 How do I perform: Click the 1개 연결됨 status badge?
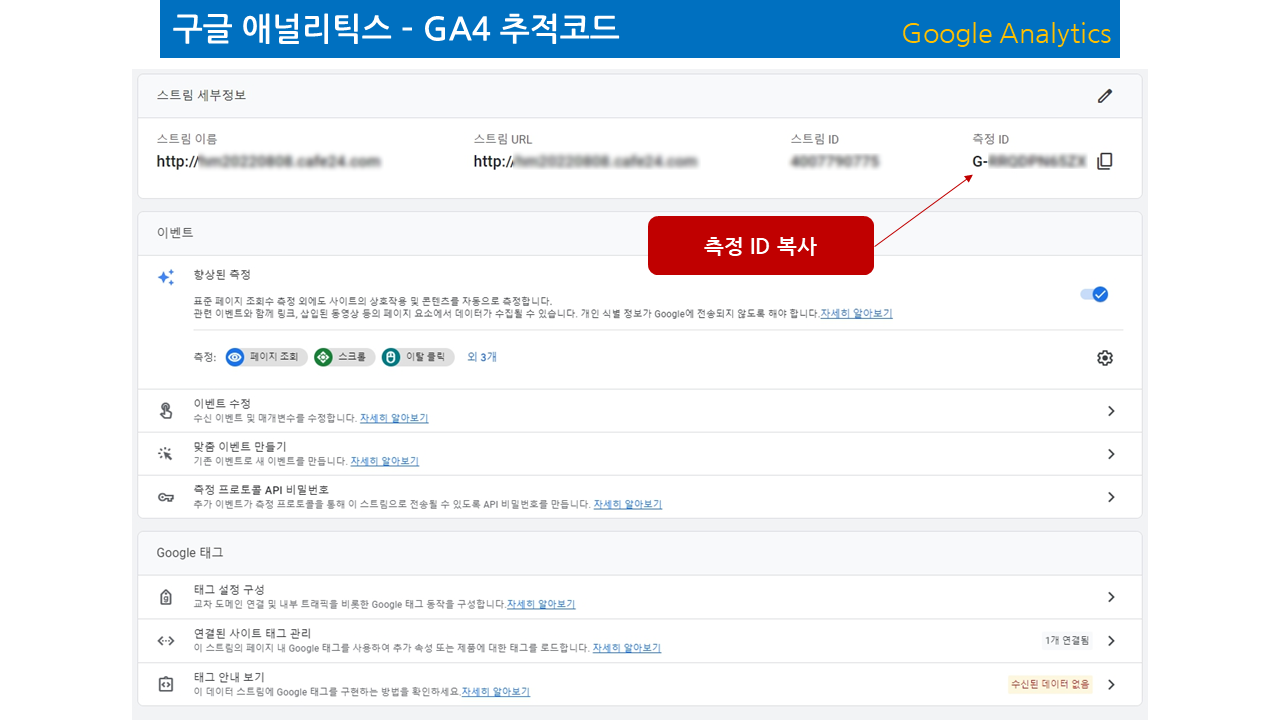(x=1067, y=640)
